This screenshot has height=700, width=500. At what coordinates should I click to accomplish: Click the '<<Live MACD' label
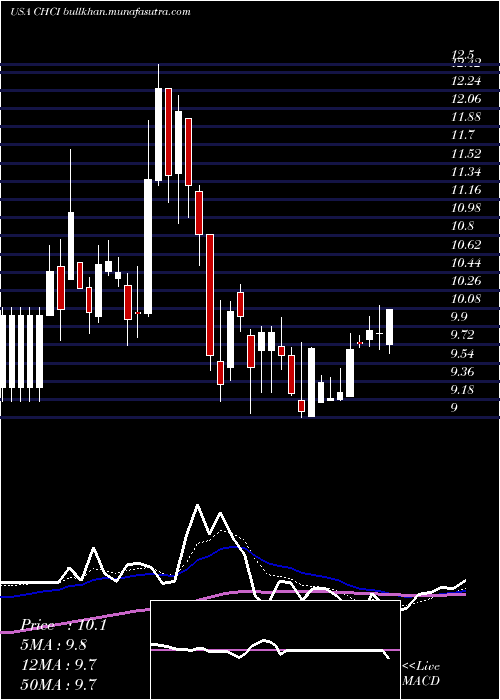coord(421,673)
